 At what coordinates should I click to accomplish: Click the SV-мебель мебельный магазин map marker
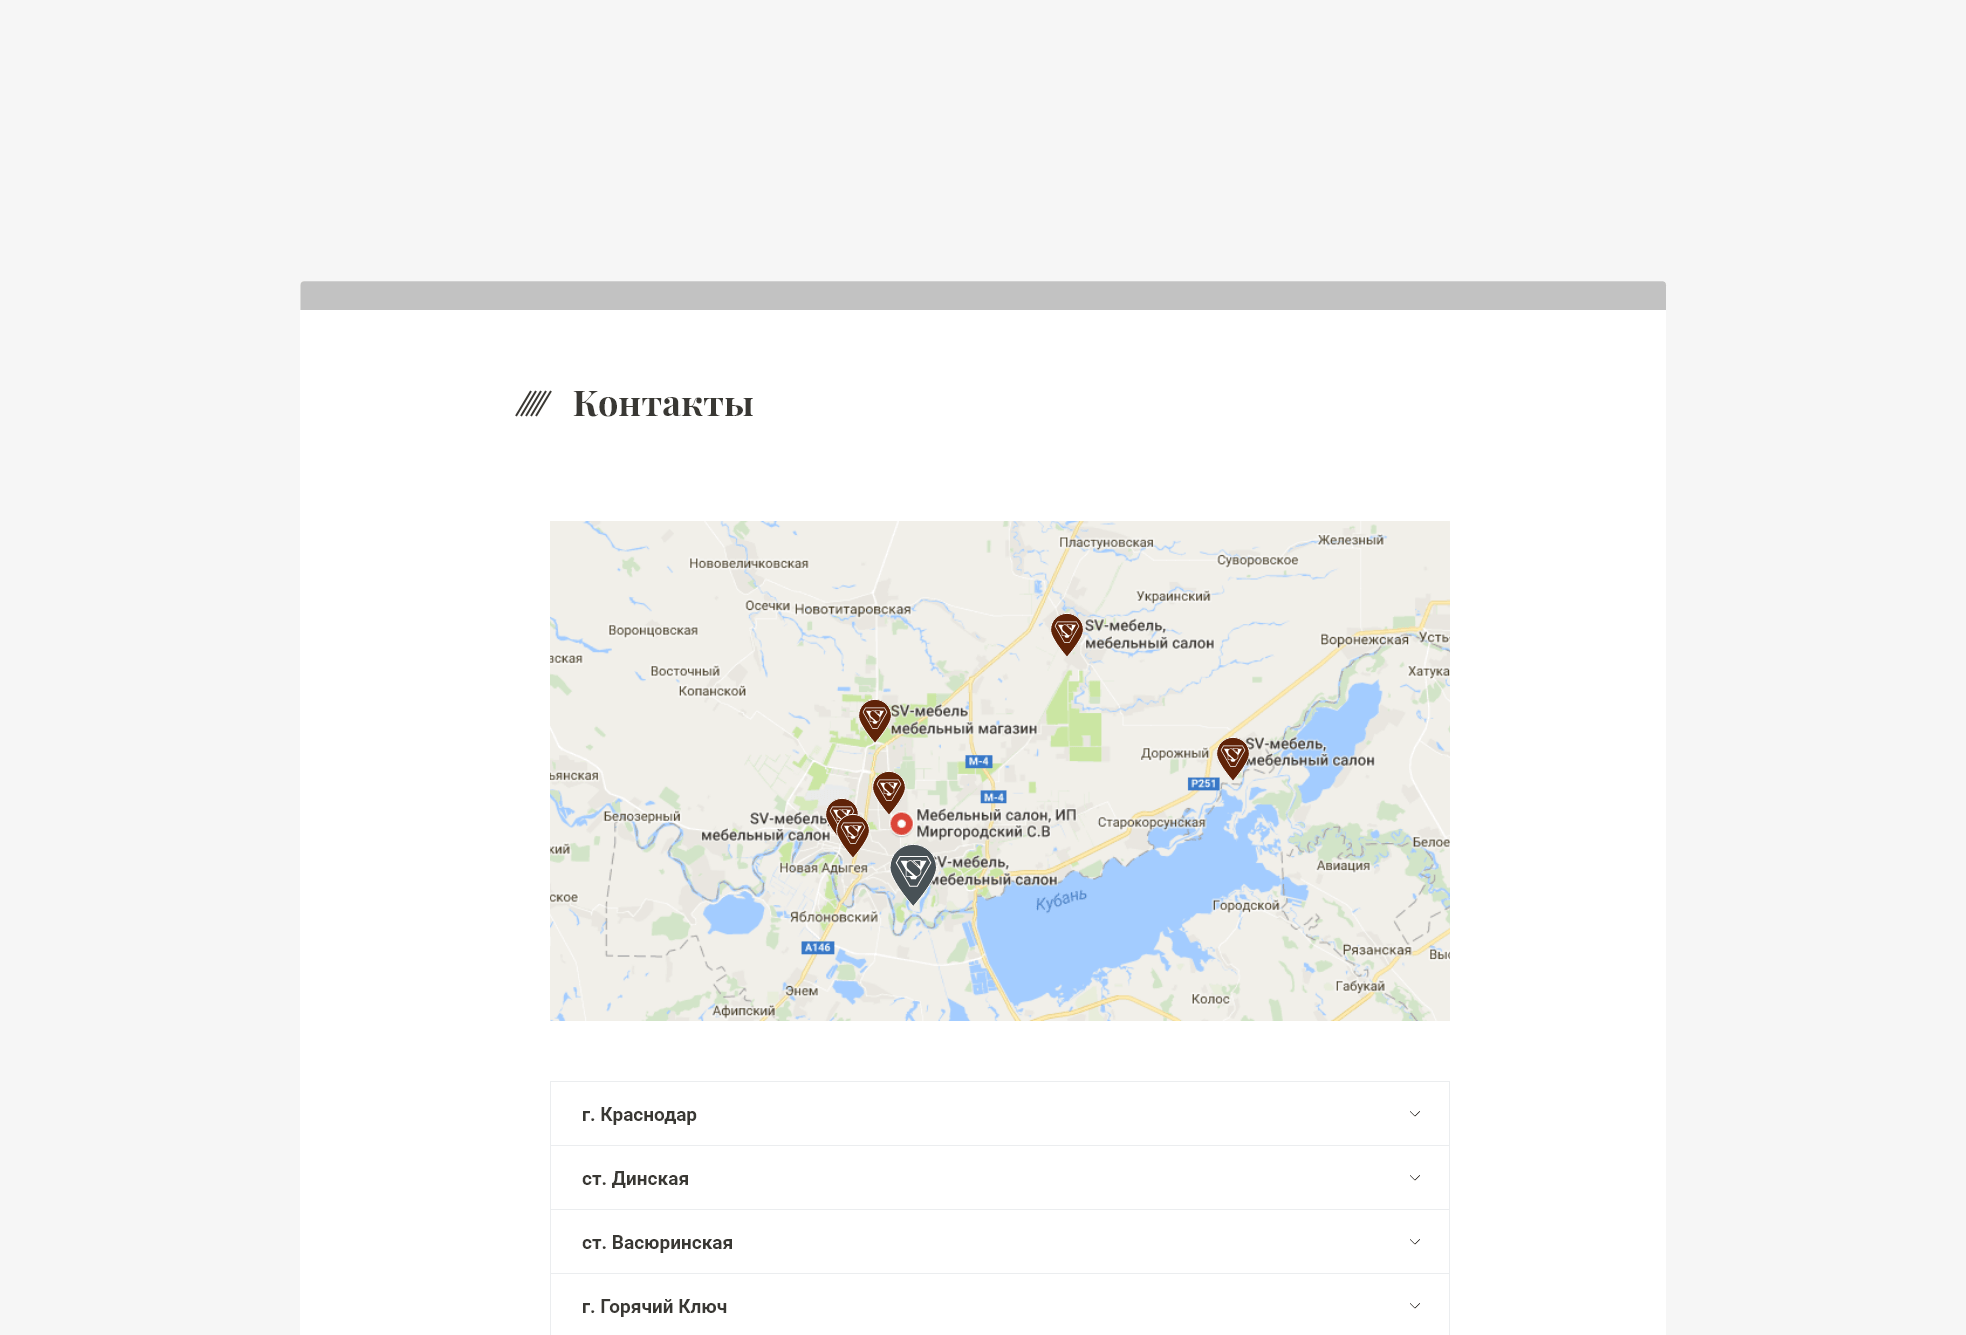pos(875,720)
